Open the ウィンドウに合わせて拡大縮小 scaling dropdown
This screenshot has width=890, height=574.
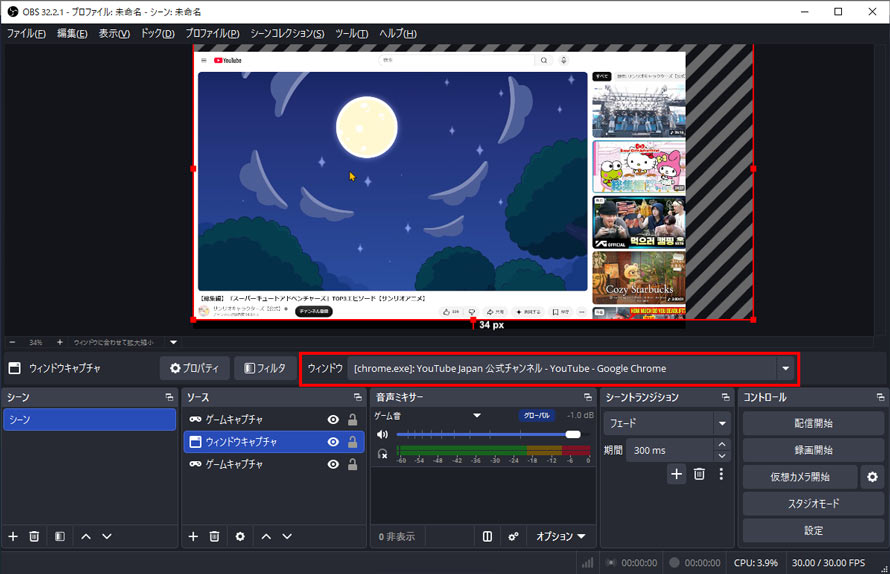tap(174, 342)
